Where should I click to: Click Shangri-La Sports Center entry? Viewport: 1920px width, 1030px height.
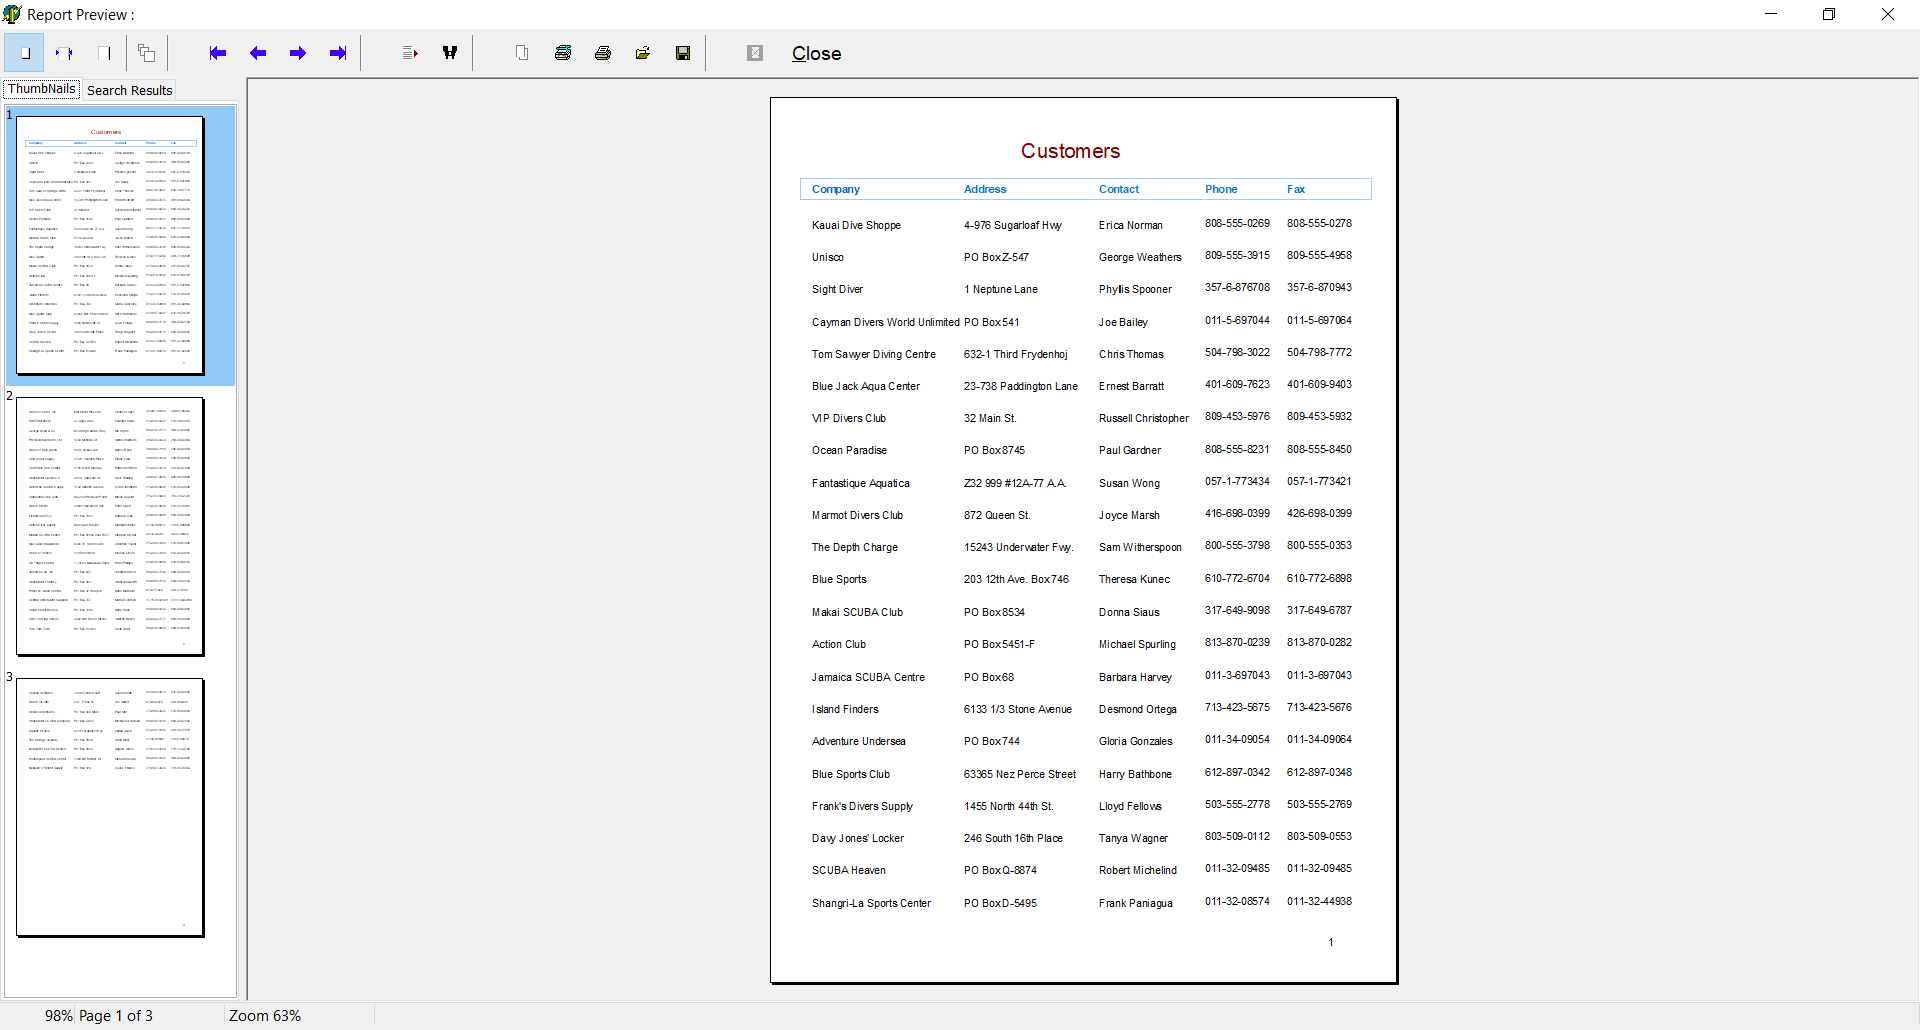coord(871,903)
